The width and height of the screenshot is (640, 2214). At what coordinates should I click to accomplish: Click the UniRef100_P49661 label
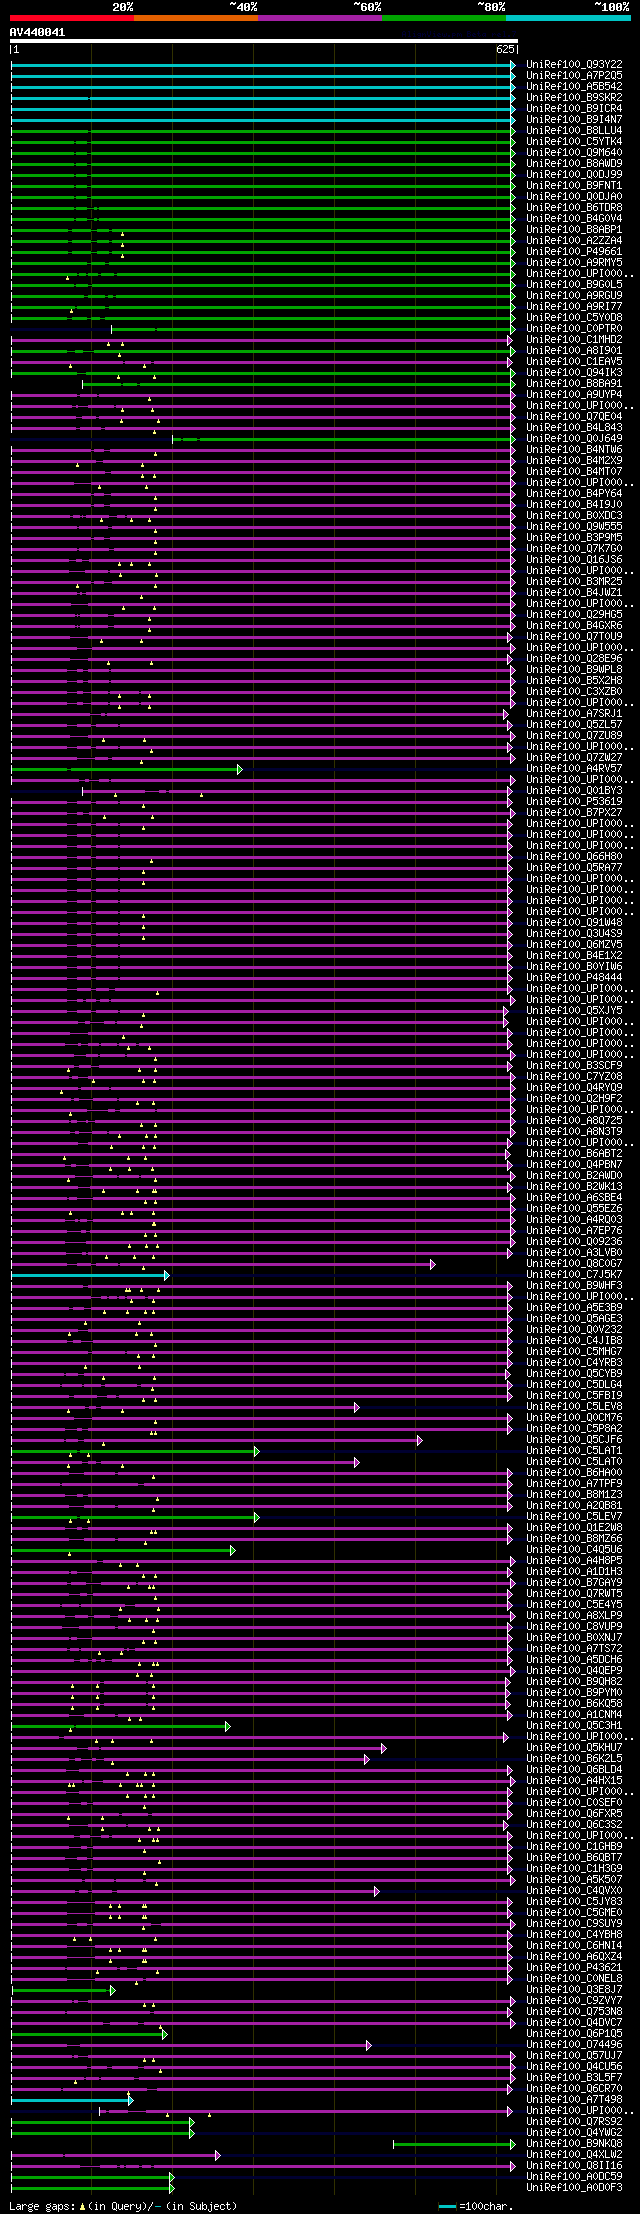coord(574,252)
